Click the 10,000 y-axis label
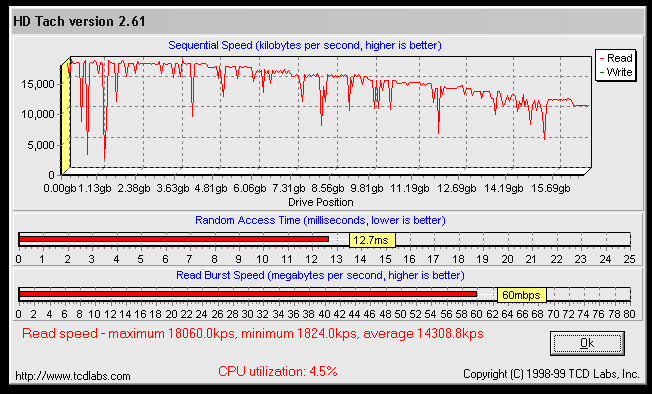This screenshot has width=652, height=394. pyautogui.click(x=38, y=114)
